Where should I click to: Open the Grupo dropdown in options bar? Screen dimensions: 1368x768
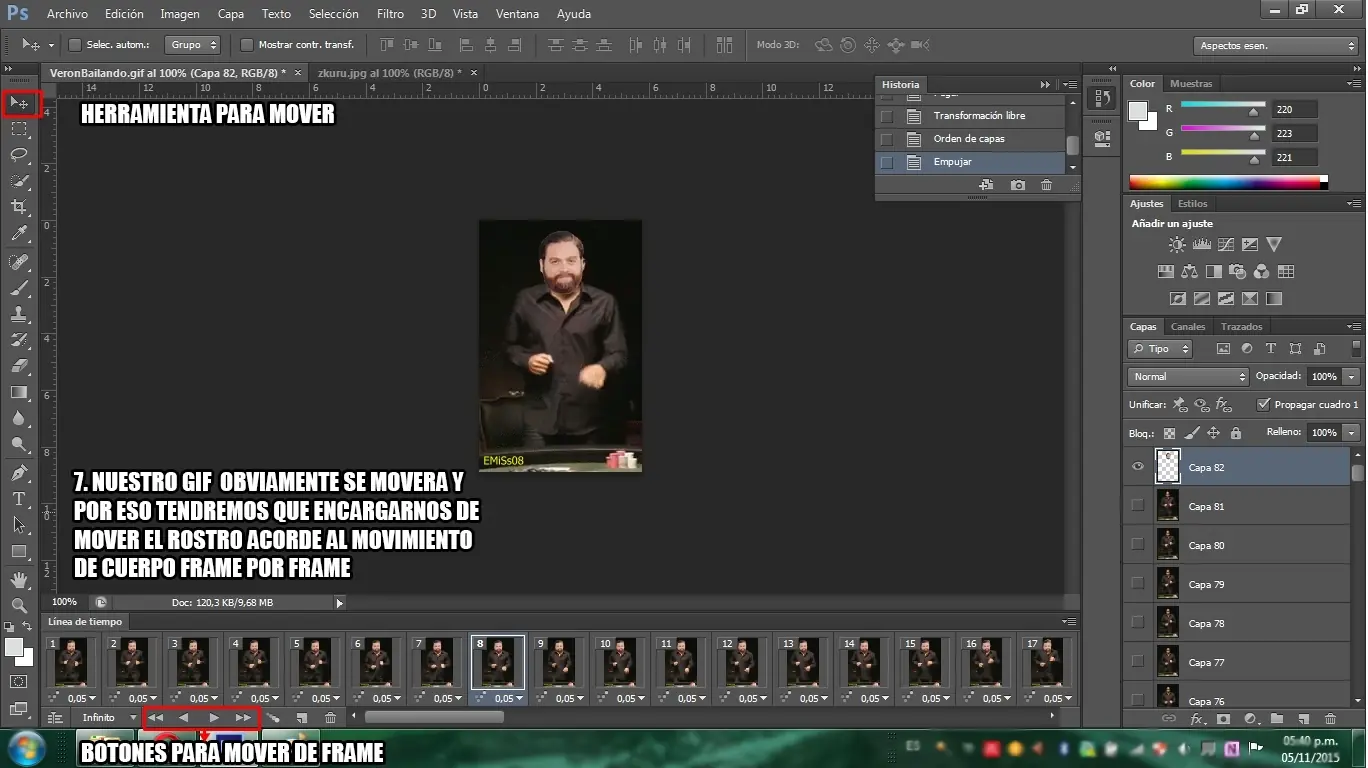coord(194,45)
